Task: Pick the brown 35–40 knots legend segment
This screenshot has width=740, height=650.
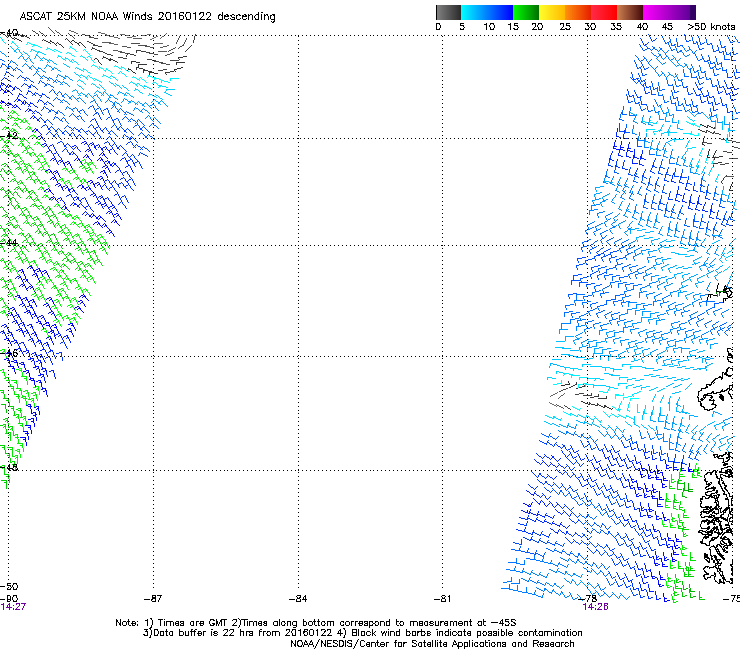Action: click(x=630, y=12)
